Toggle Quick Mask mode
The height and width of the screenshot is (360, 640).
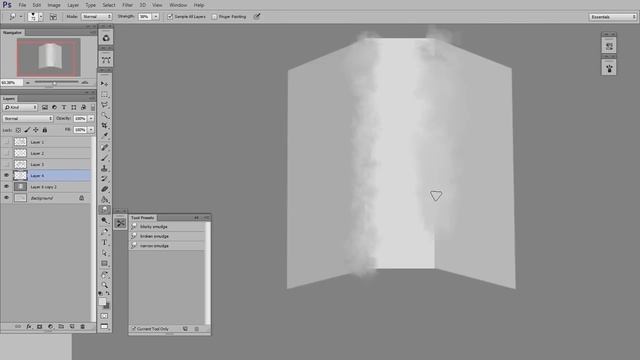click(104, 316)
